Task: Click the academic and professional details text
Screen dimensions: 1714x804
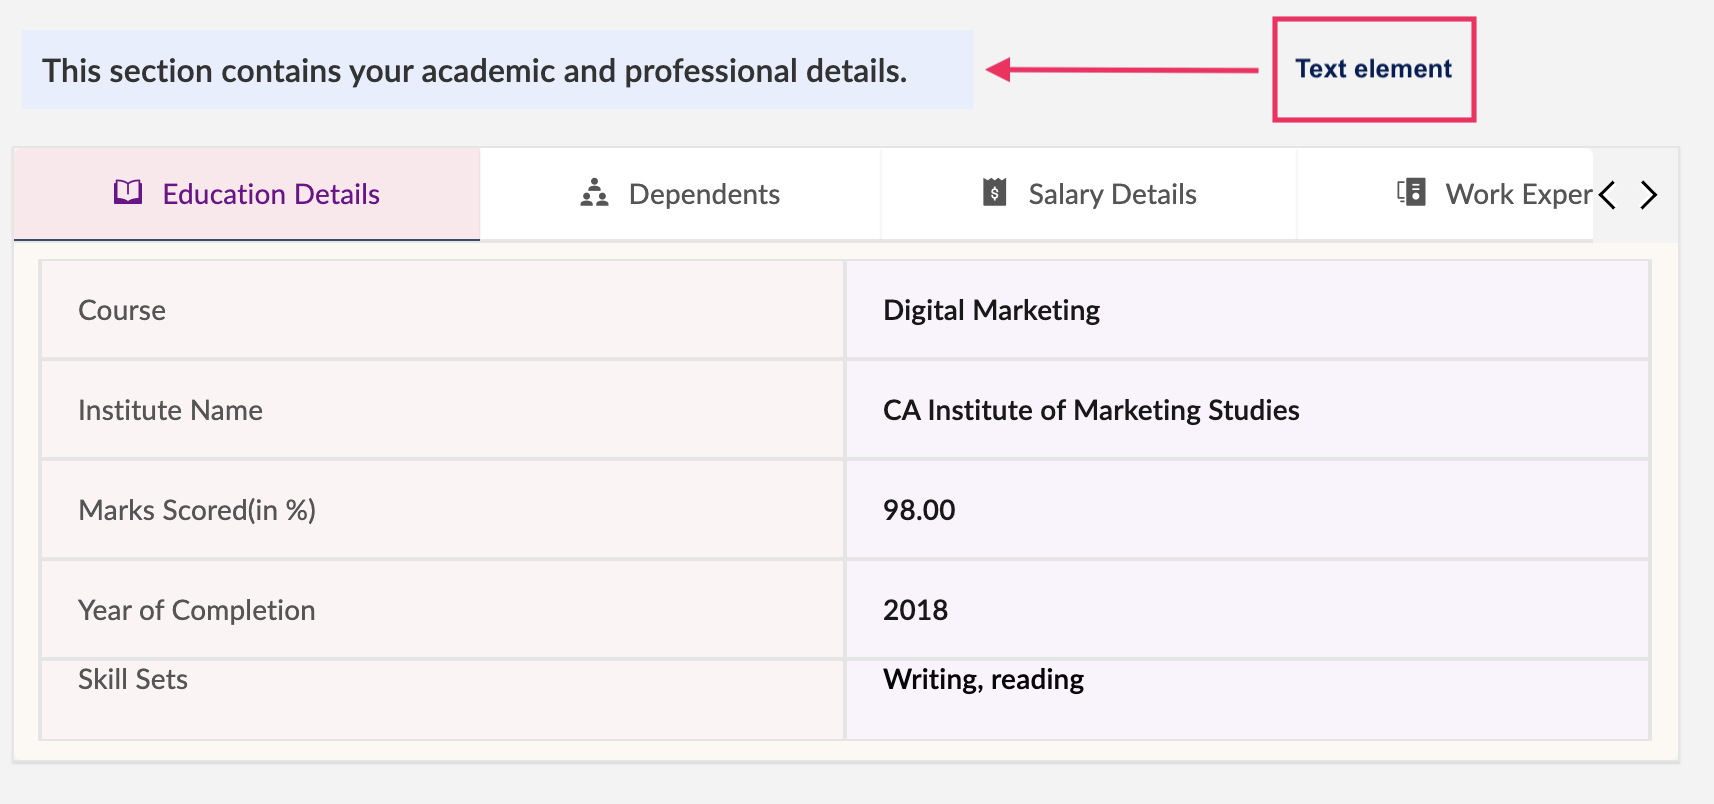Action: point(474,71)
